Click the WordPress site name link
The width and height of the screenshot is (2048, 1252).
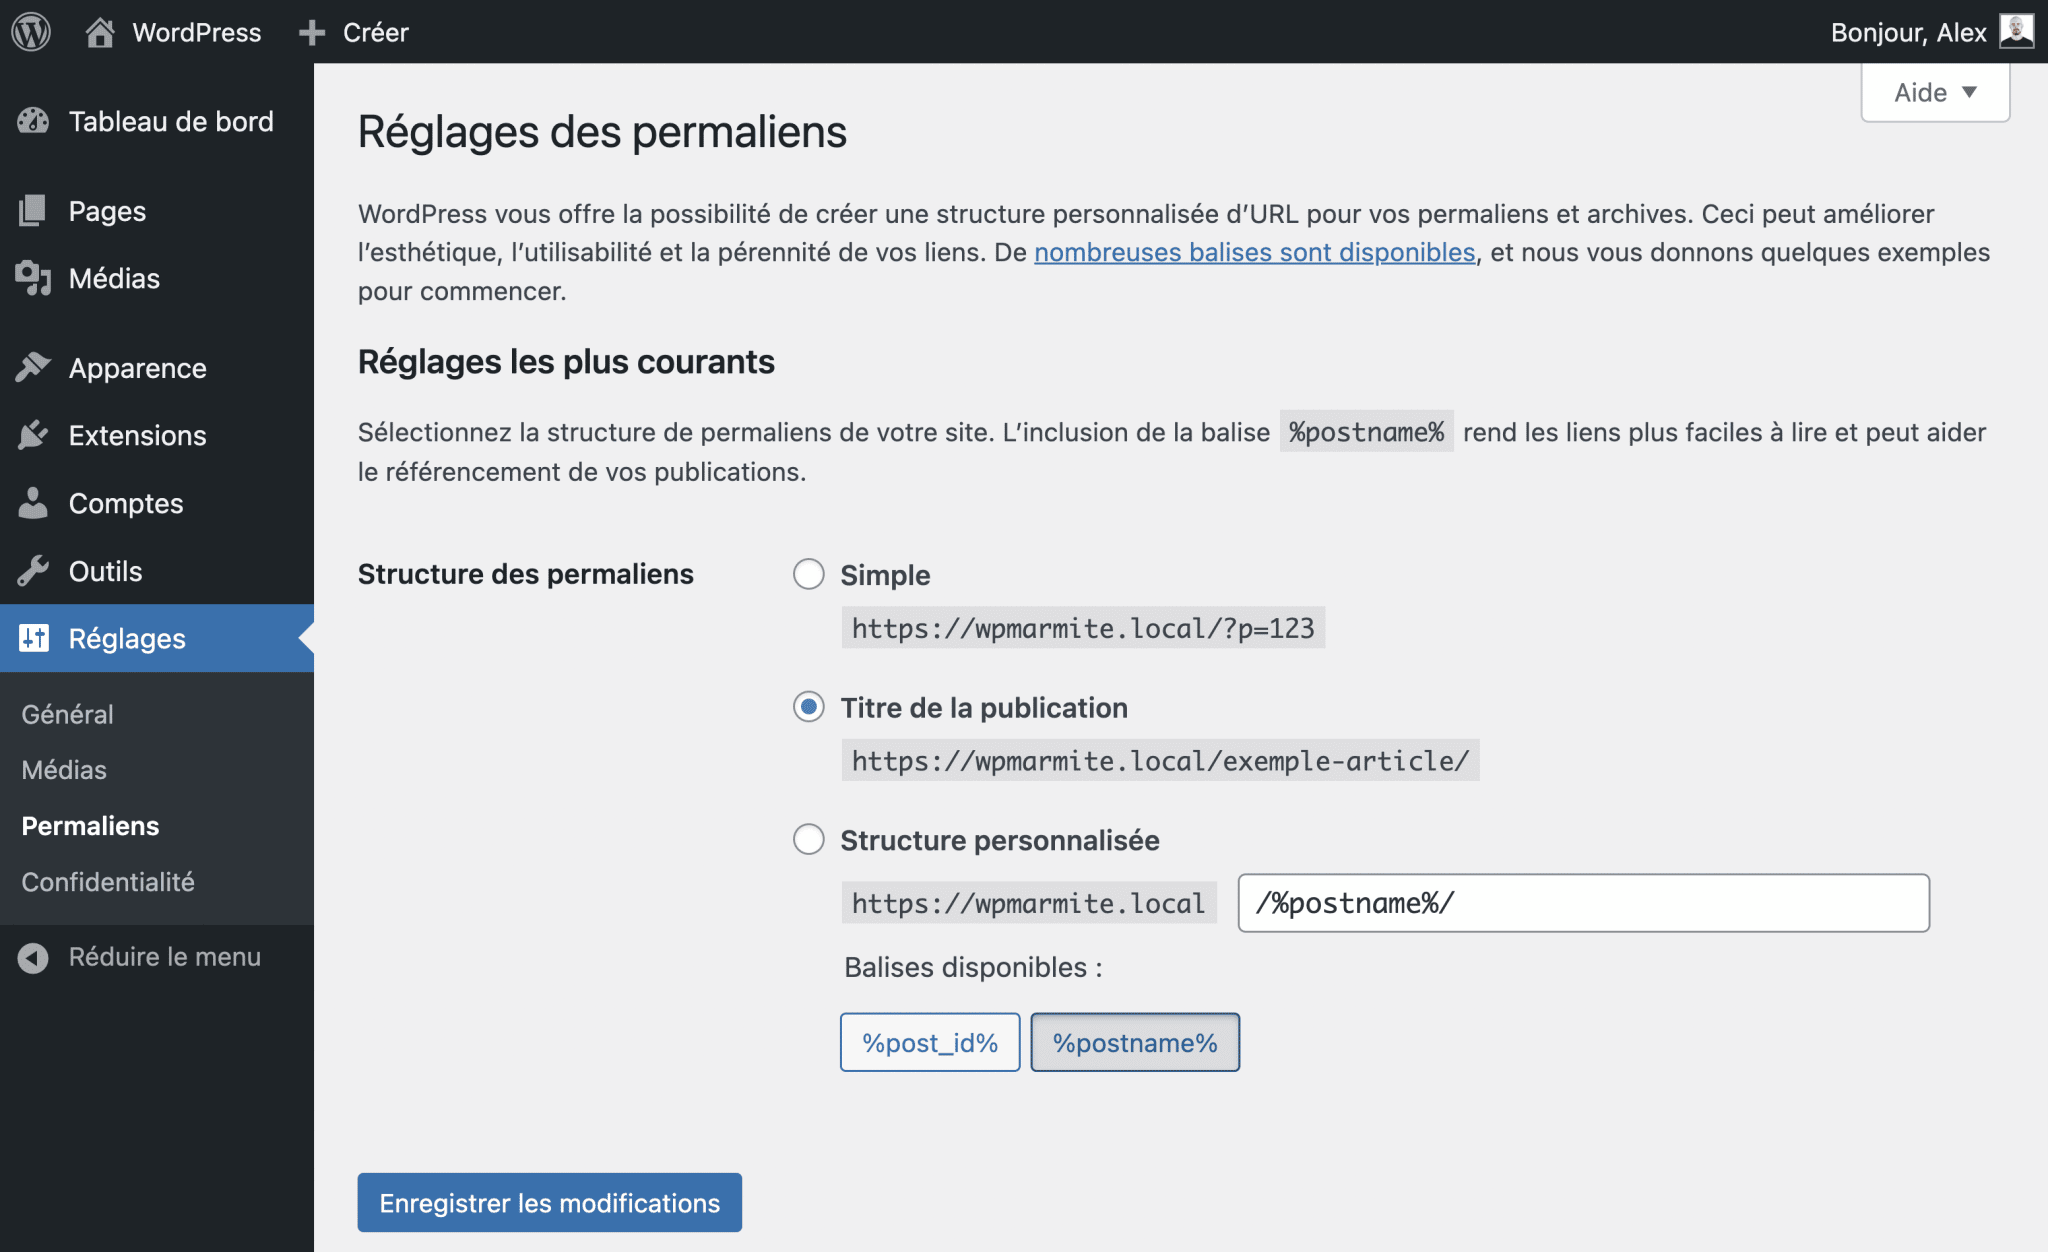196,32
